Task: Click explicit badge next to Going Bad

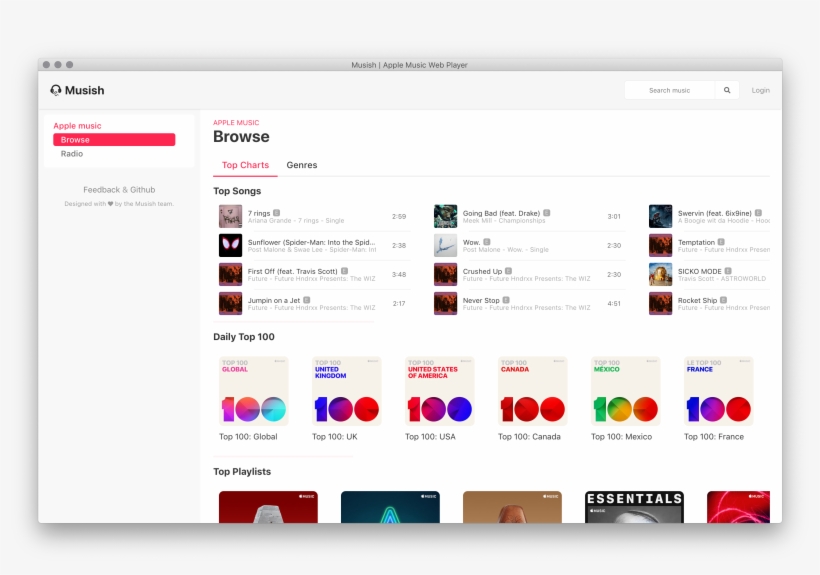Action: (546, 213)
